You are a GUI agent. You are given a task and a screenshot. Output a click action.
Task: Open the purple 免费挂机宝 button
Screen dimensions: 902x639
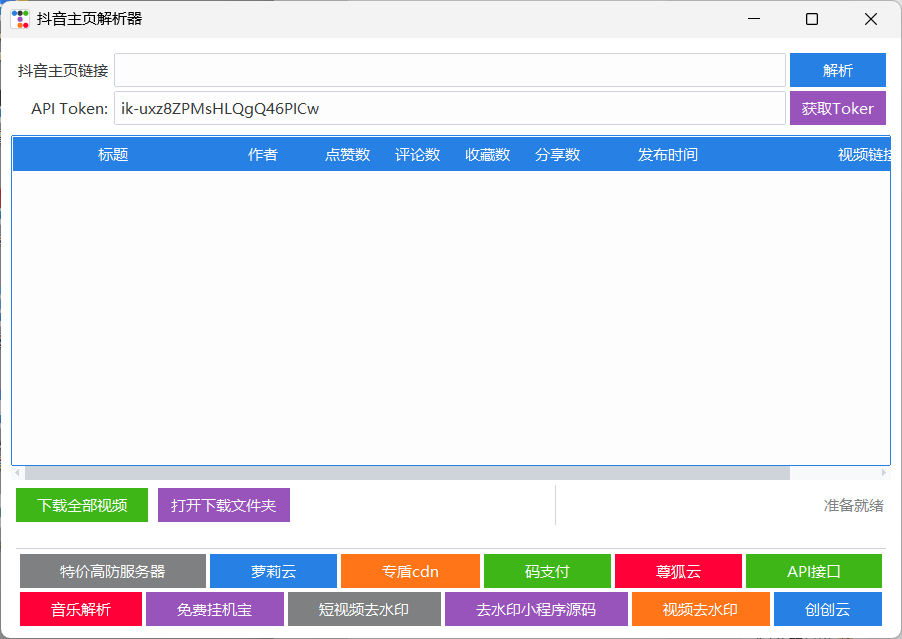click(x=215, y=609)
